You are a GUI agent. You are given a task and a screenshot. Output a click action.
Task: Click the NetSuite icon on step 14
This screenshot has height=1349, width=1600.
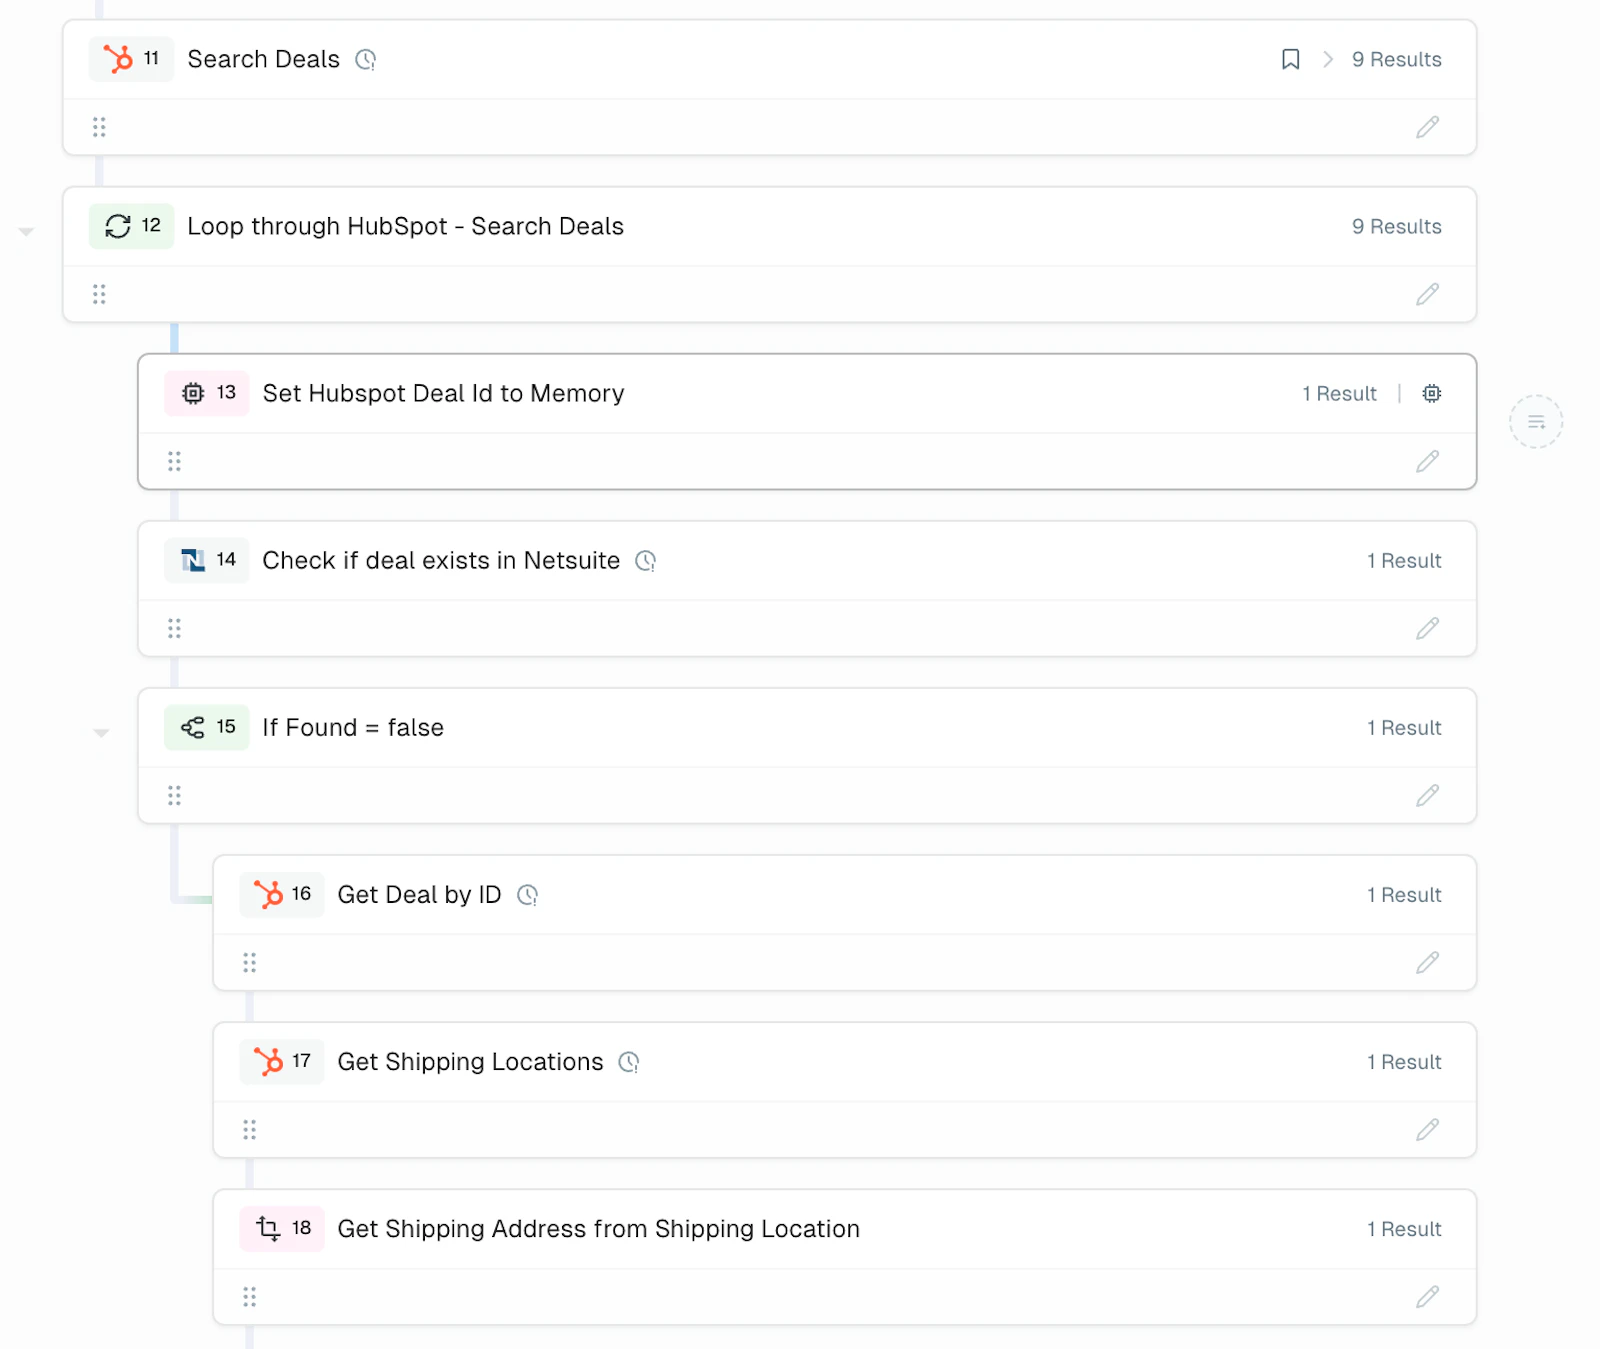coord(193,560)
